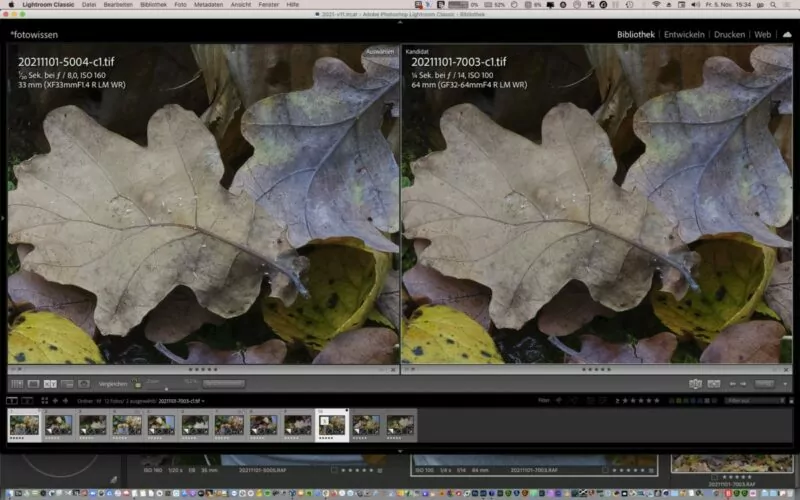Set star rating under left compare photo
Screen dimensions: 800x500
point(203,369)
